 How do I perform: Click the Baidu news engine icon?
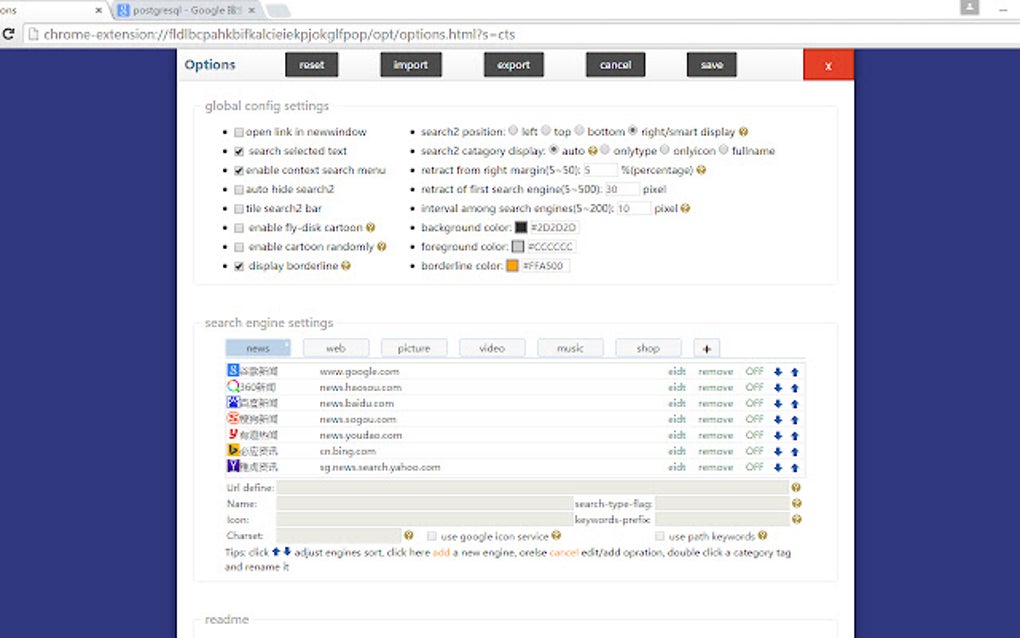231,403
